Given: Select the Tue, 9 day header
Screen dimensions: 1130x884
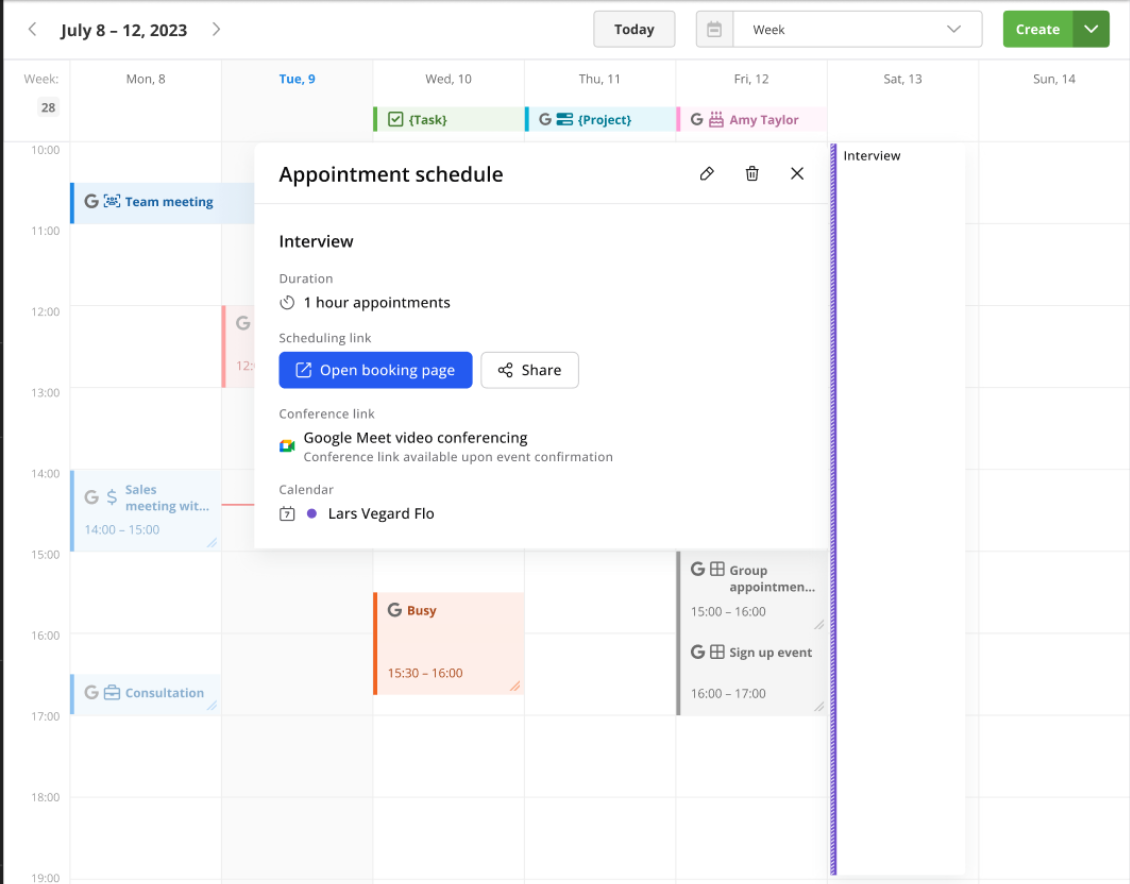Looking at the screenshot, I should 297,79.
